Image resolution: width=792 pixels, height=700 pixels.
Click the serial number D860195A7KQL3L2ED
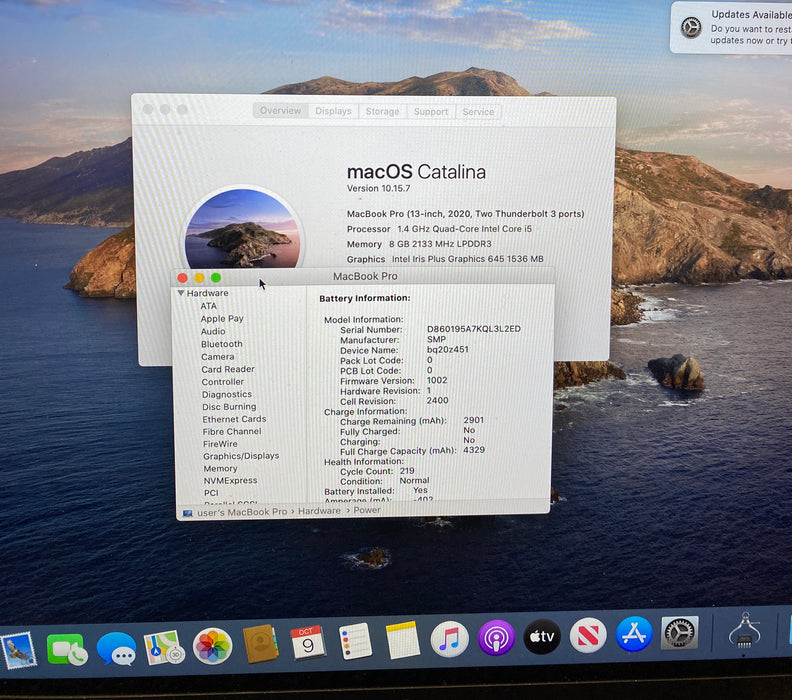point(474,329)
